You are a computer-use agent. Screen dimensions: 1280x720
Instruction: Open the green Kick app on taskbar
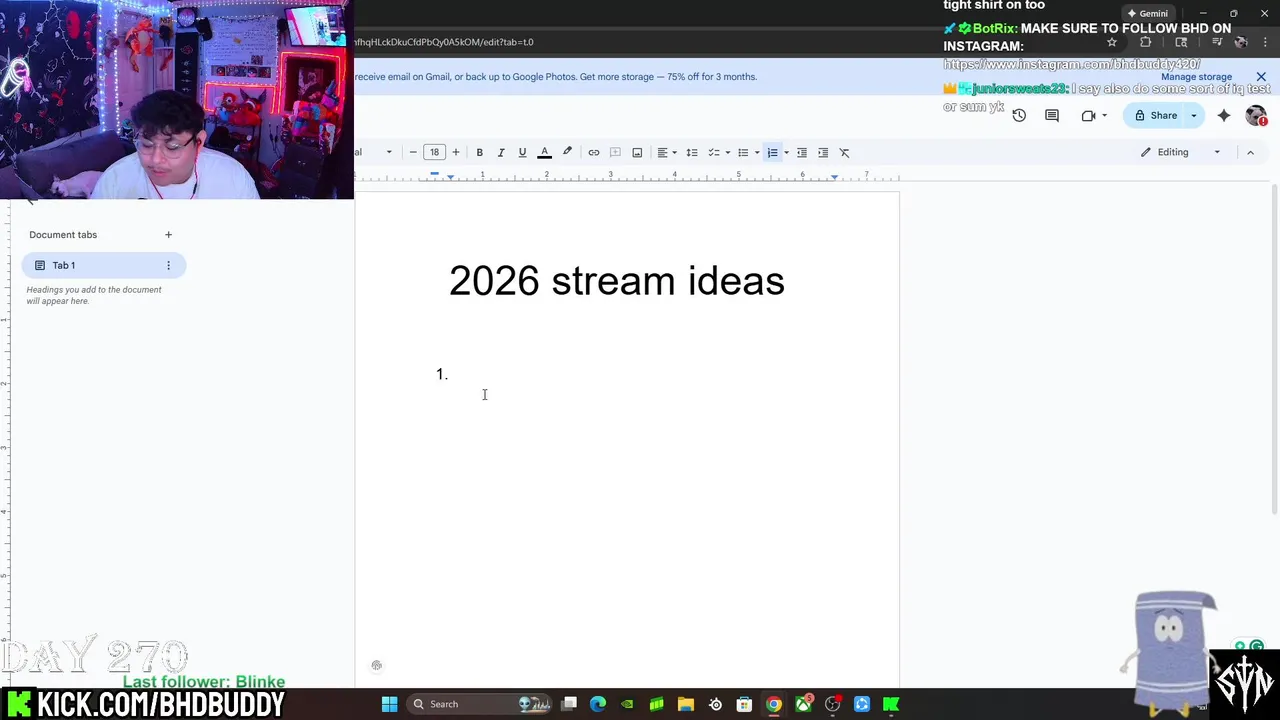pos(891,704)
